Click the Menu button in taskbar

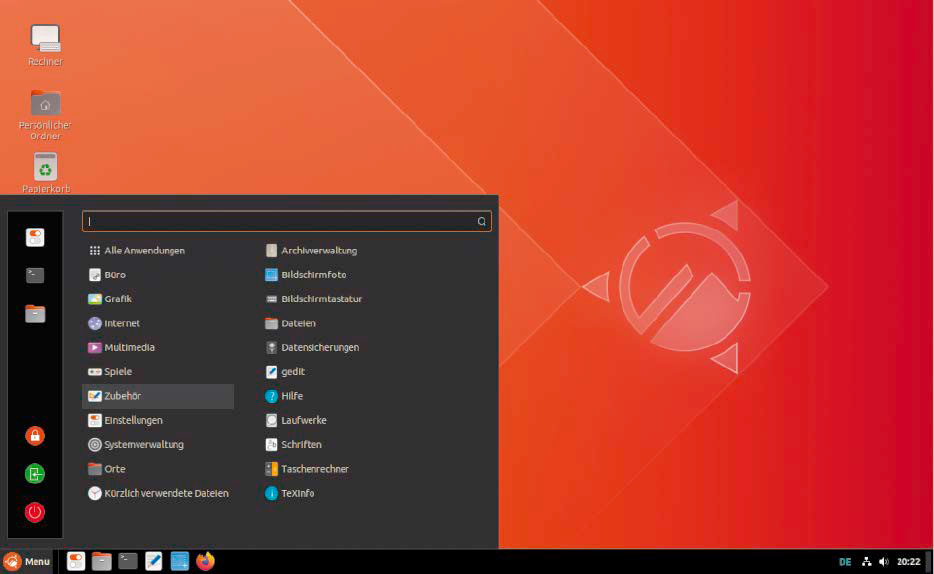pyautogui.click(x=27, y=561)
